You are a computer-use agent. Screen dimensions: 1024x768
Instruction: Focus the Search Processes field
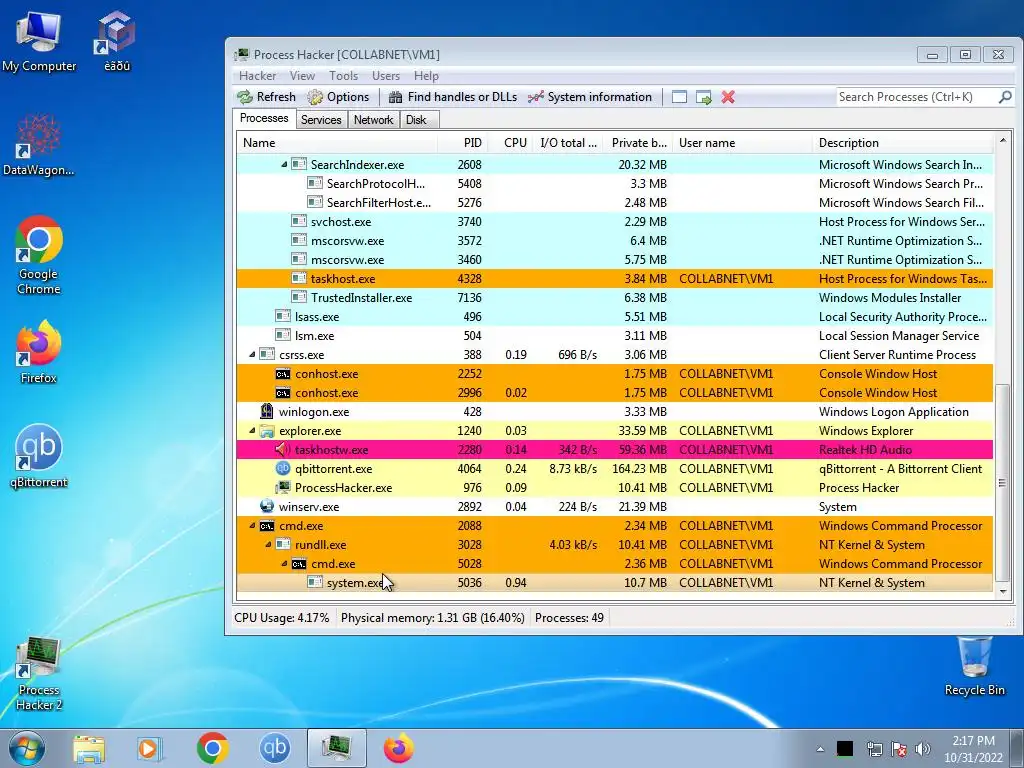click(916, 97)
